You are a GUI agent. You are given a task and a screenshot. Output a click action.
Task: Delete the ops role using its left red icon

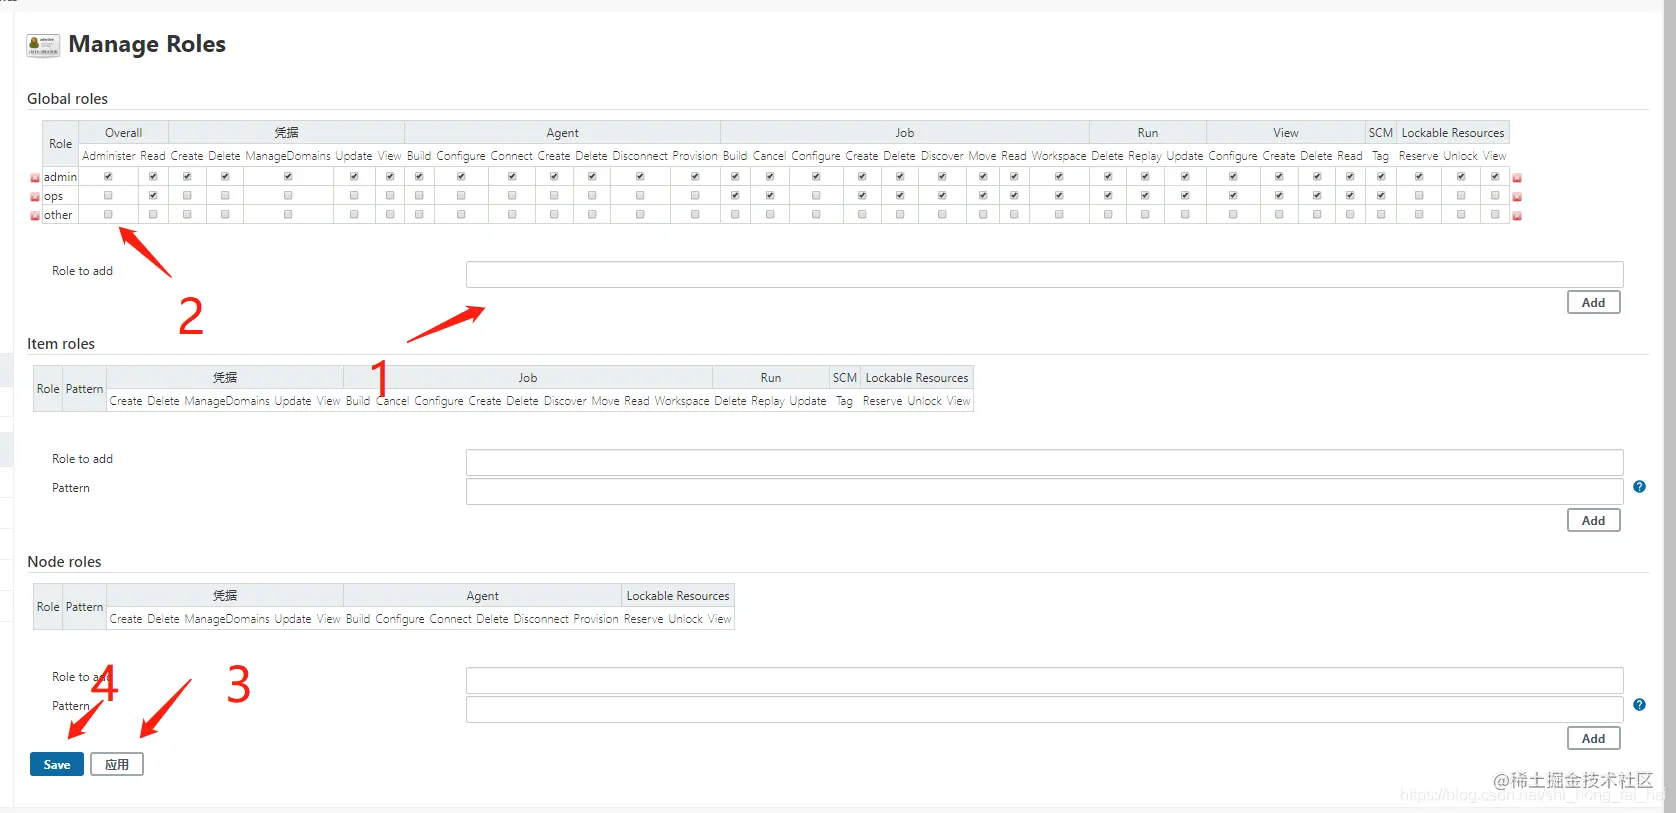click(35, 197)
